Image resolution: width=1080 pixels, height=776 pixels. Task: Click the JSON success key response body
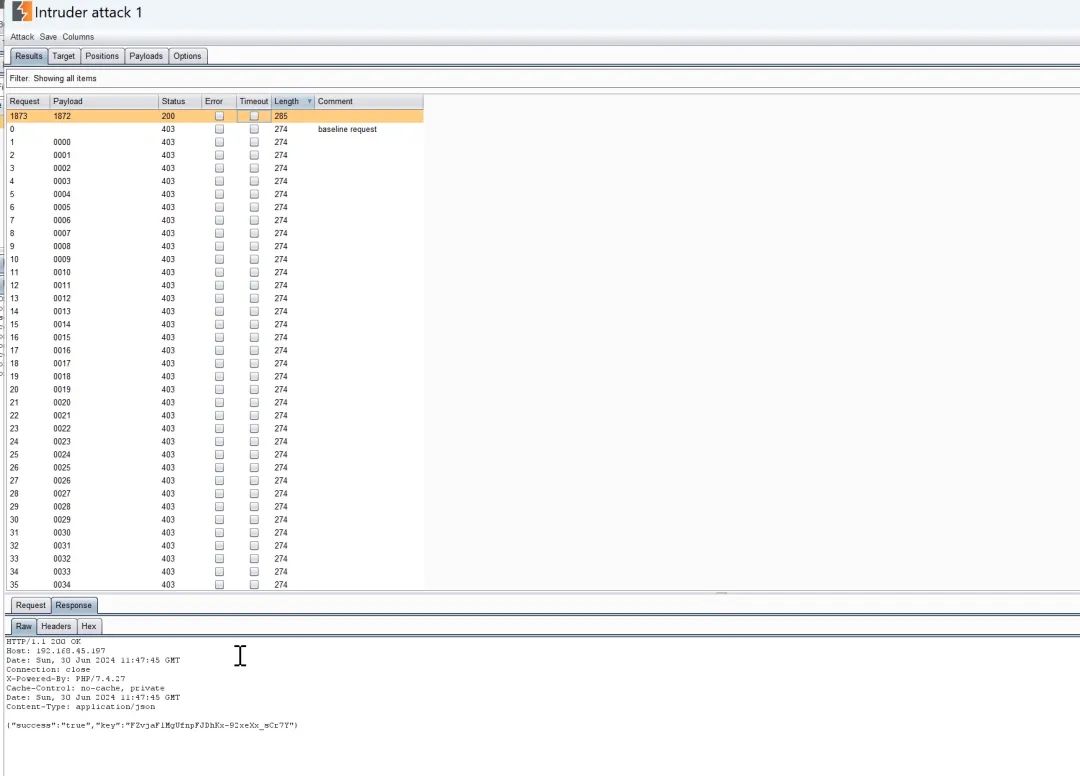[x=152, y=725]
